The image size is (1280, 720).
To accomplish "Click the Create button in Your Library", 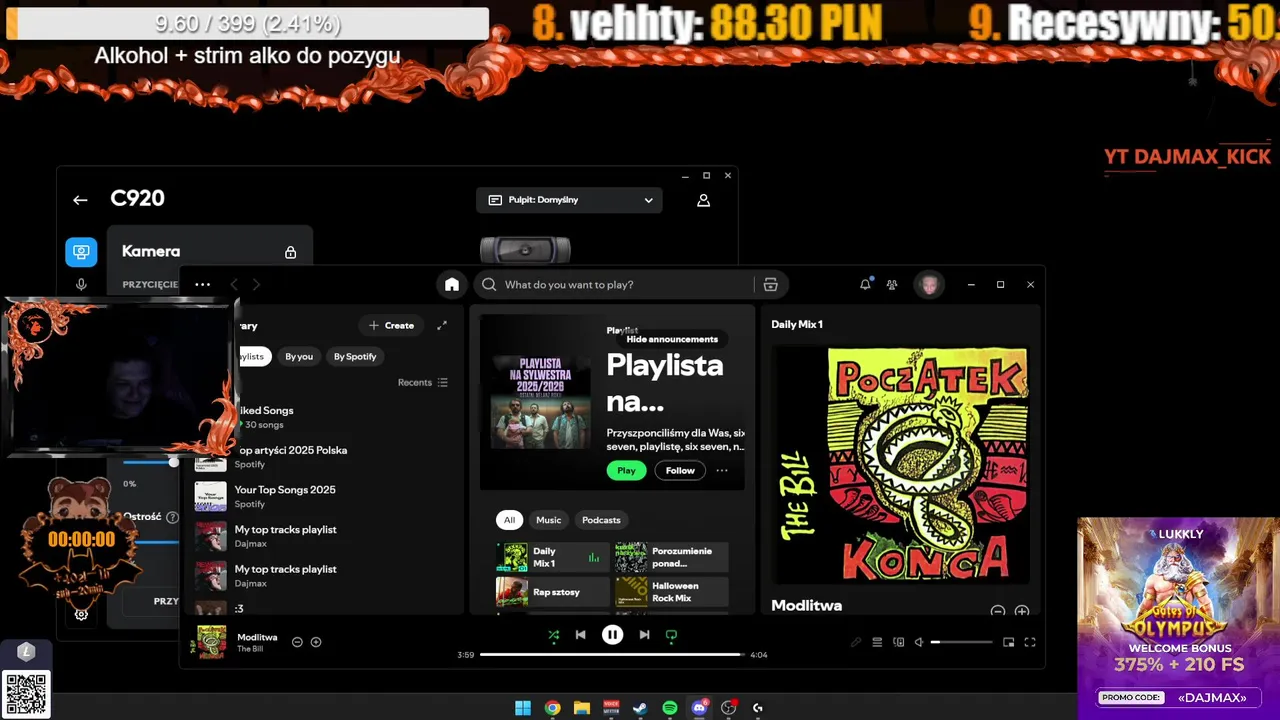I will [391, 325].
